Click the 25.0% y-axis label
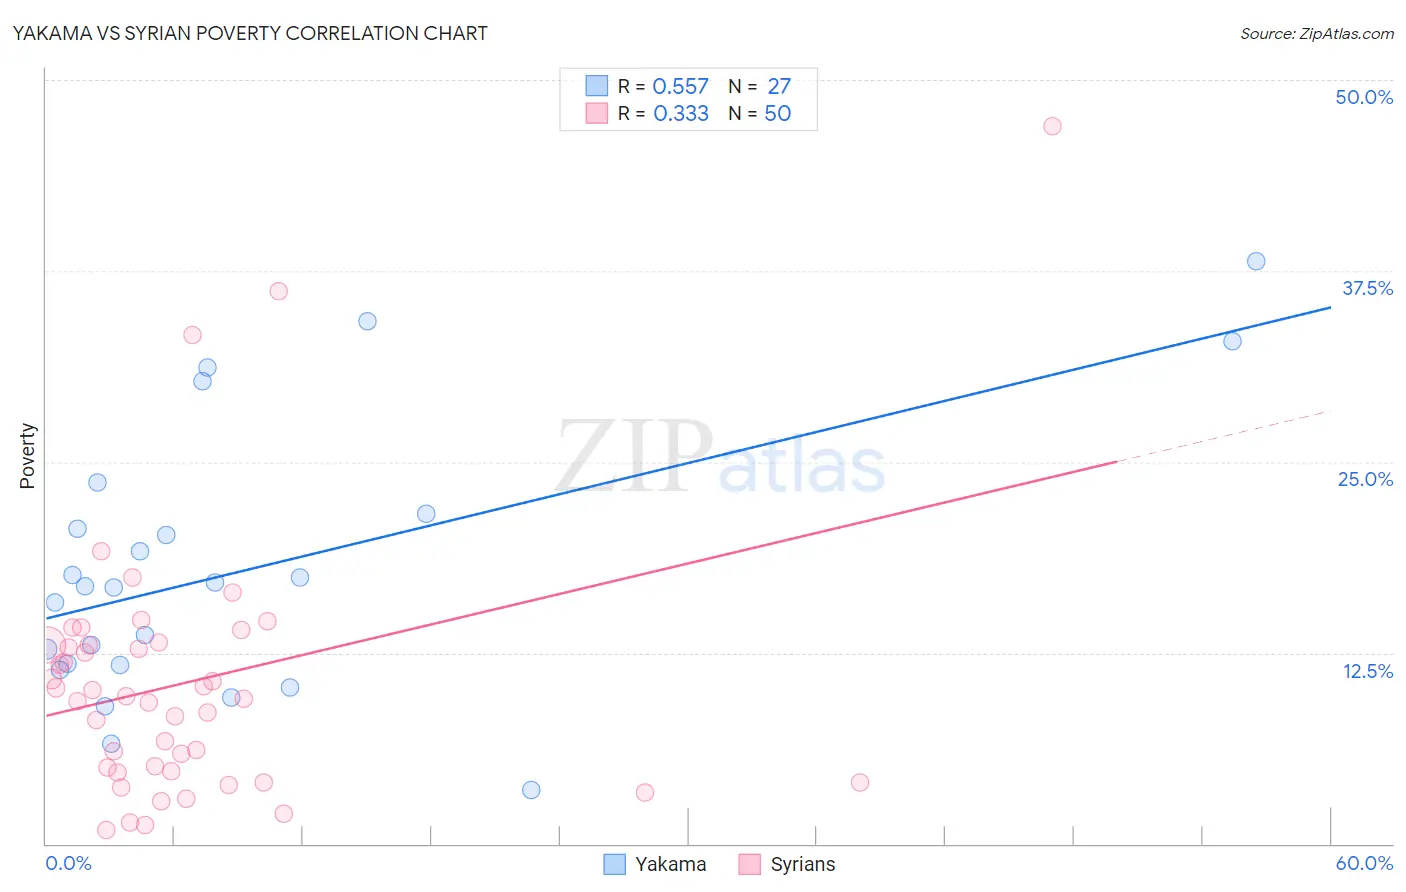The image size is (1406, 892). [x=1365, y=479]
